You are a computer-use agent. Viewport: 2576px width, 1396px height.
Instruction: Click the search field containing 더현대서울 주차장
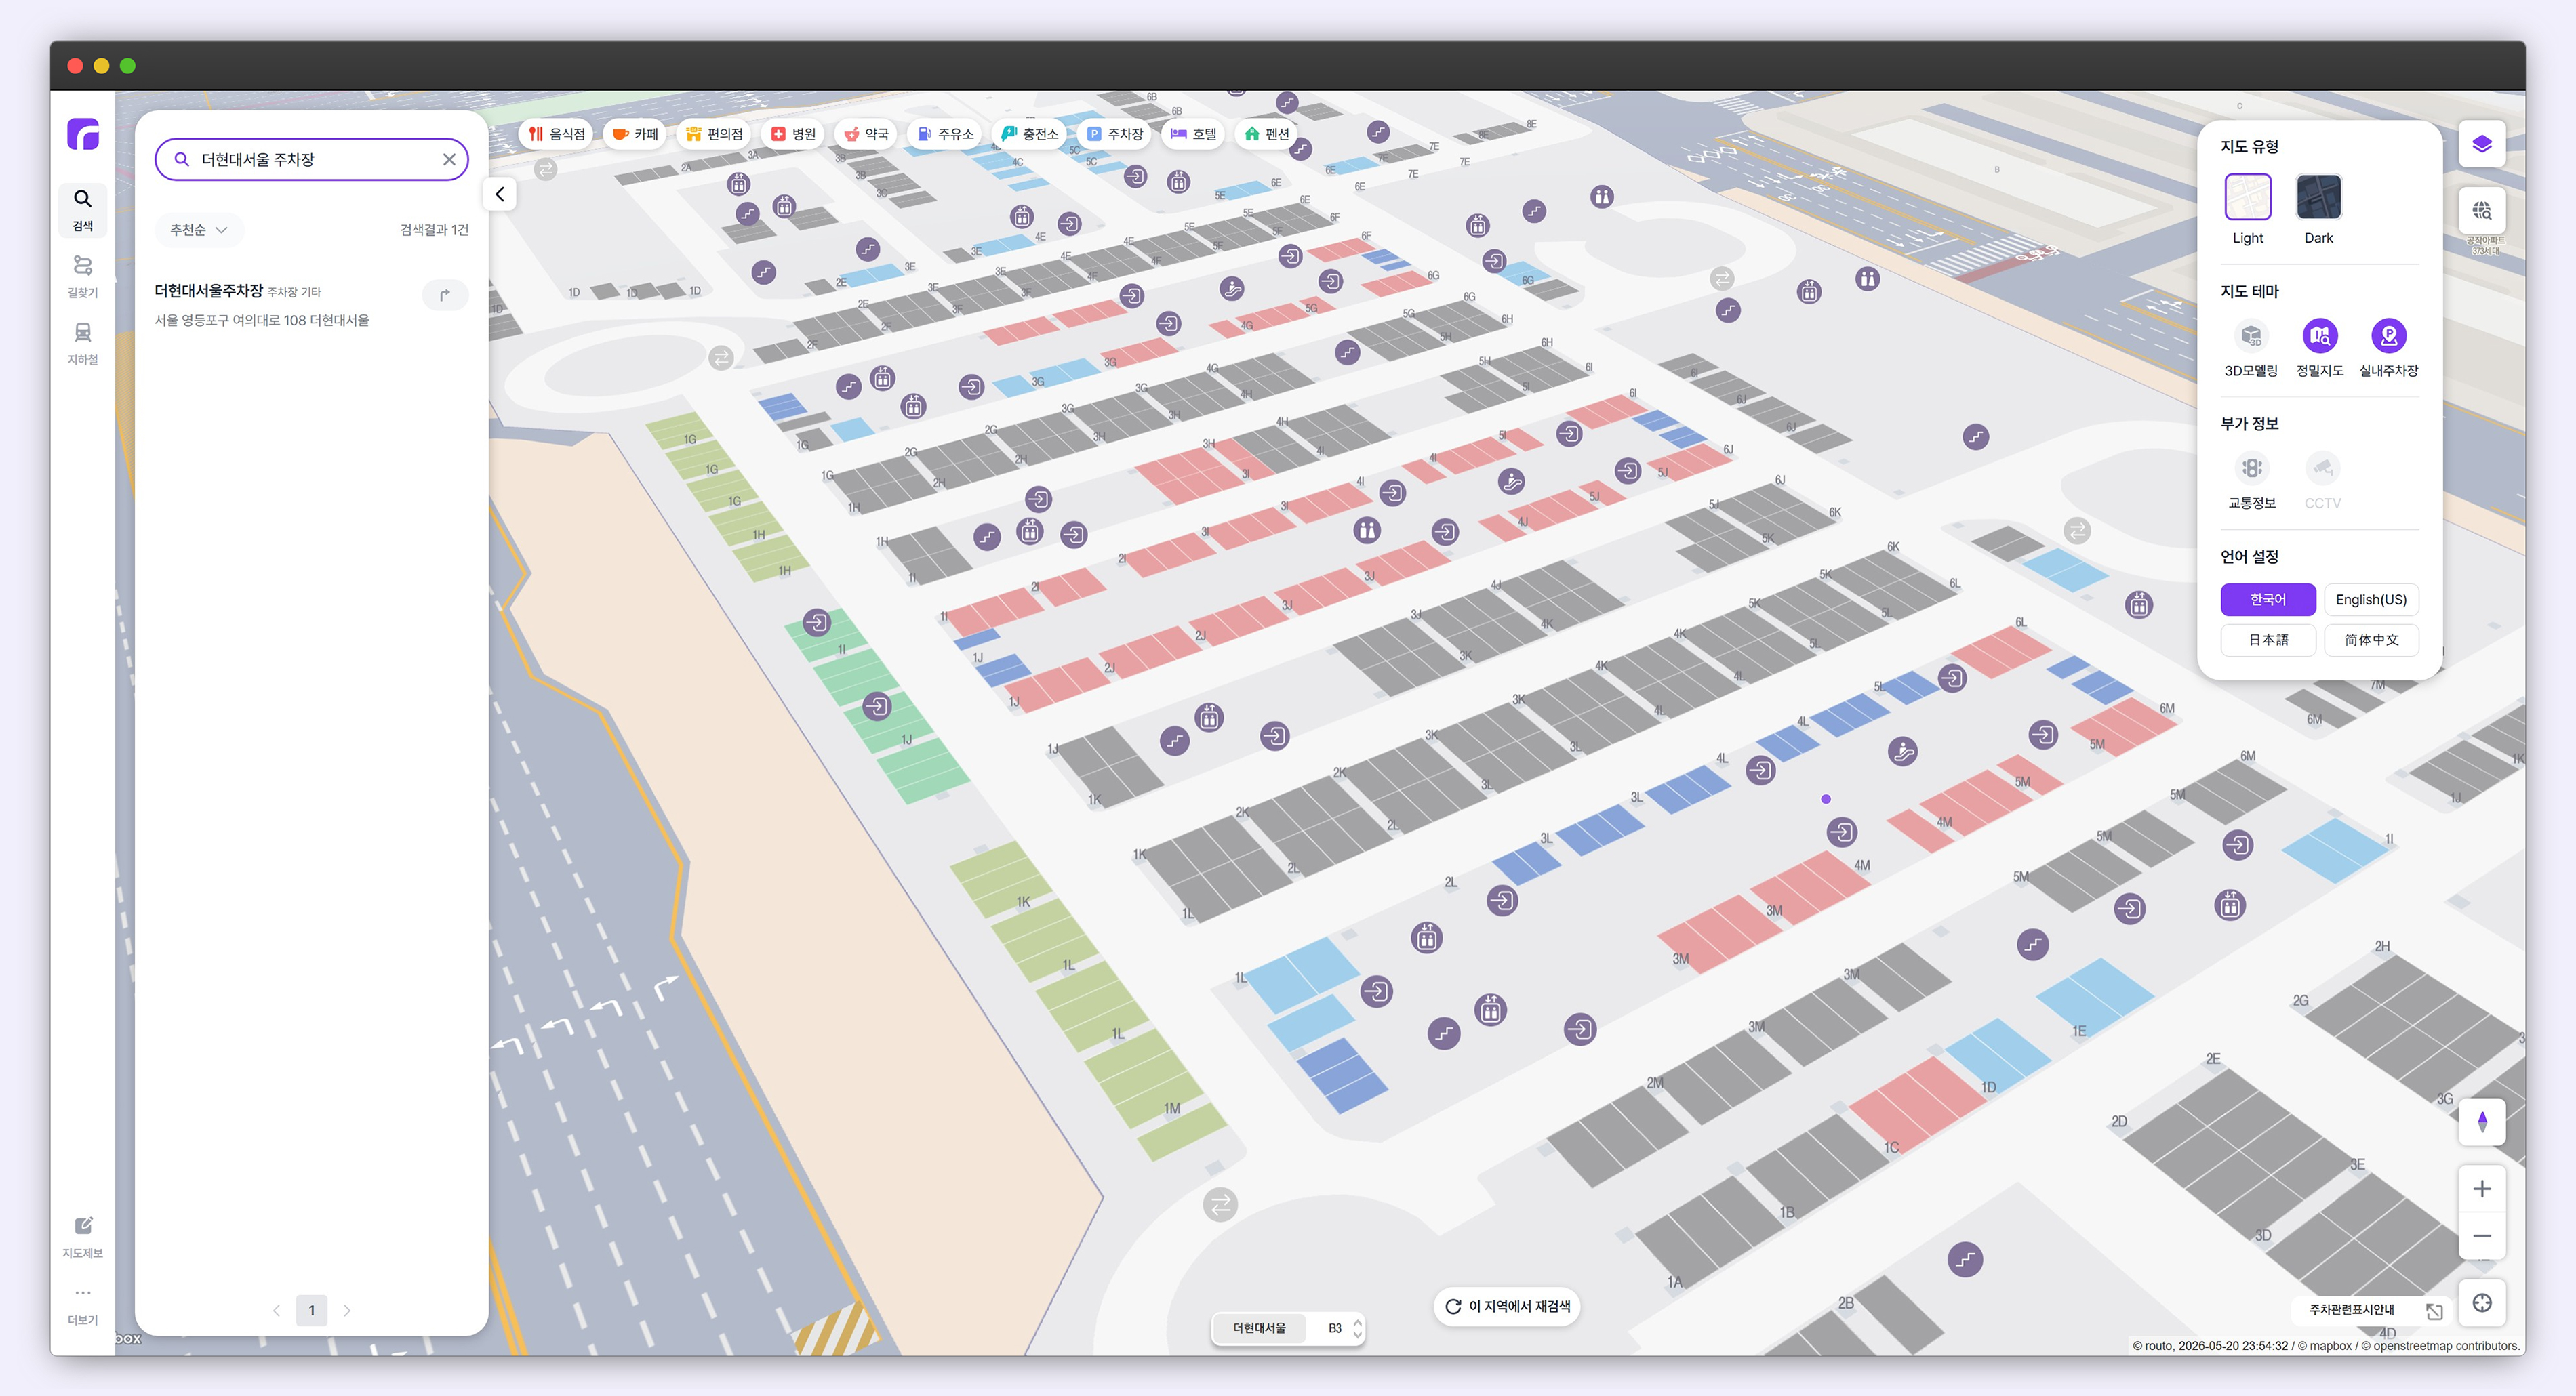coord(312,159)
